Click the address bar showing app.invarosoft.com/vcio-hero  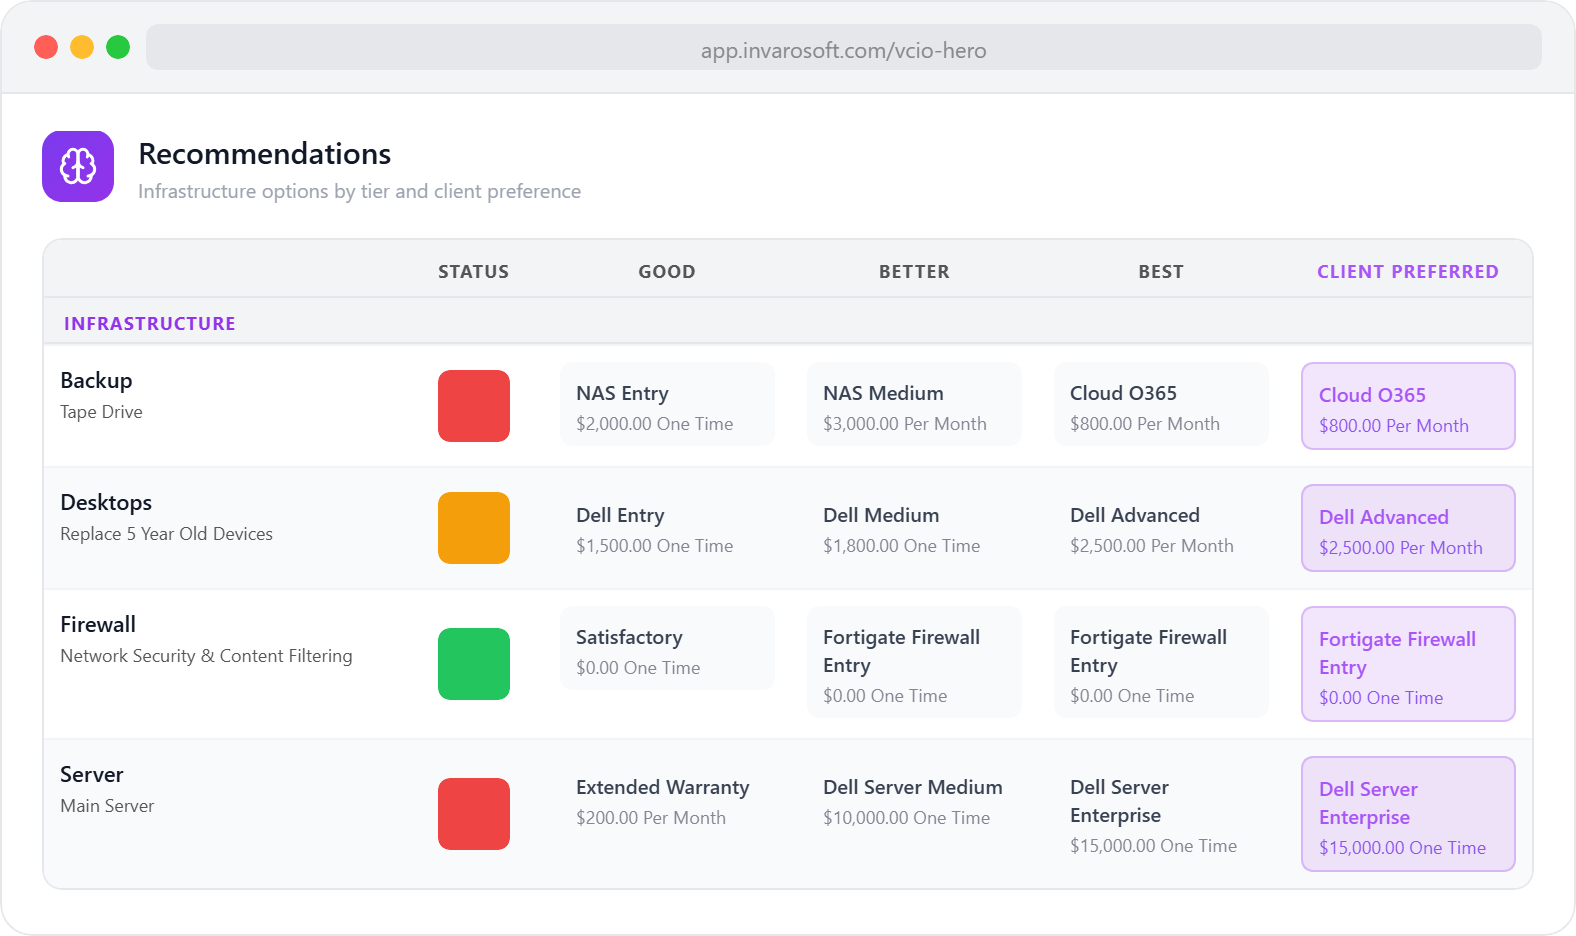(x=843, y=47)
